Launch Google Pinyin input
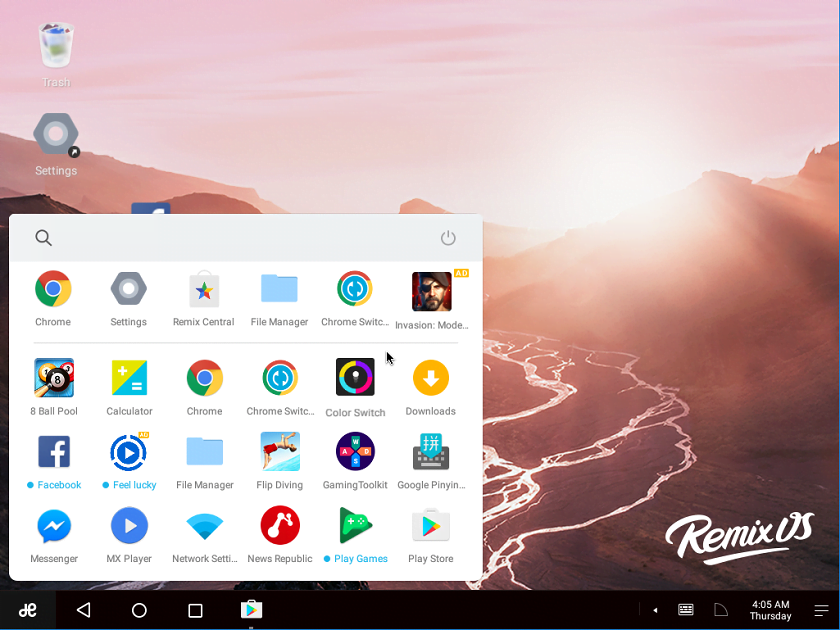840x630 pixels. 430,451
